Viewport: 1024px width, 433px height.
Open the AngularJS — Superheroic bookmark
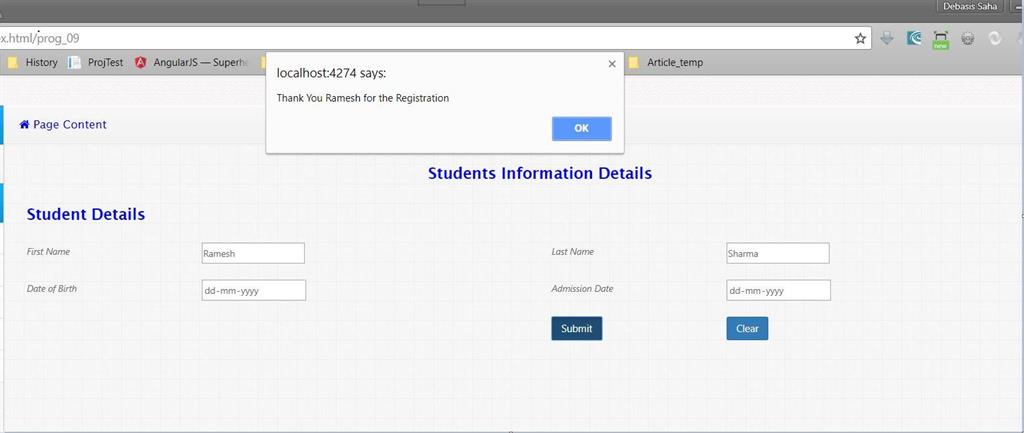[x=192, y=63]
